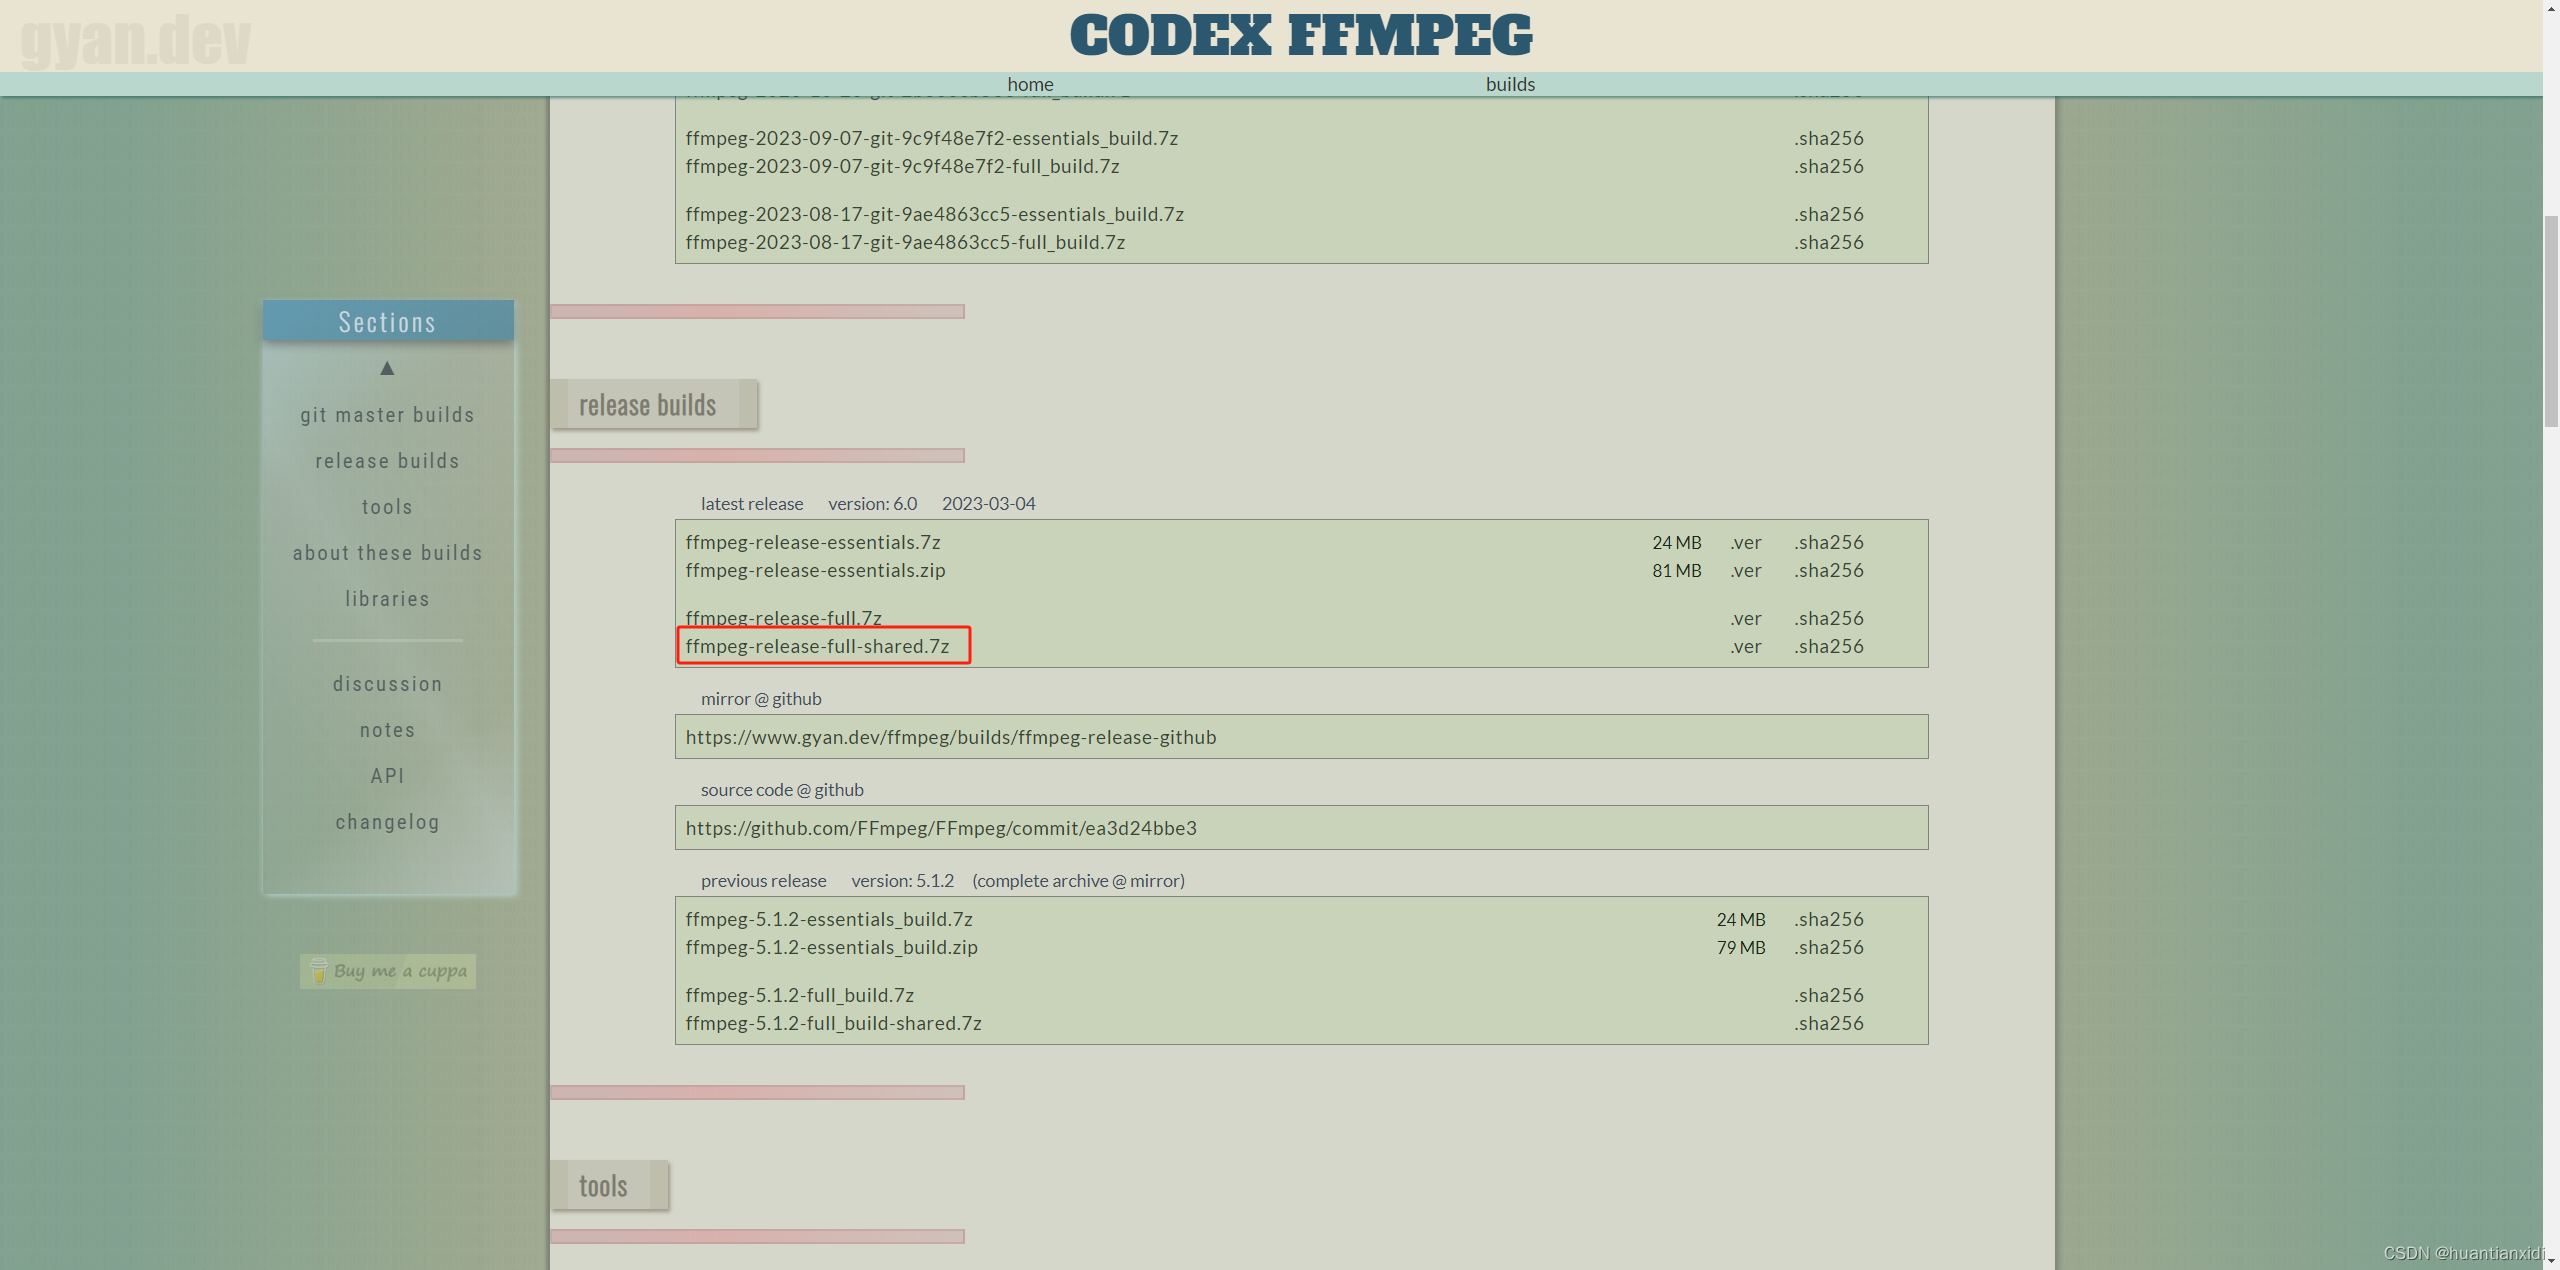Download ffmpeg-5.1.2-full_build-shared.7z
The height and width of the screenshot is (1270, 2560).
tap(833, 1023)
